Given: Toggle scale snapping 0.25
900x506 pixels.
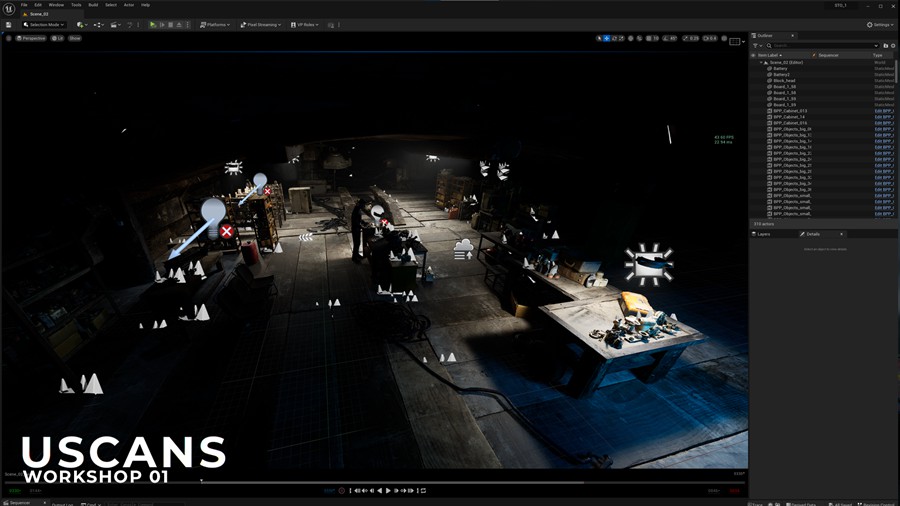Looking at the screenshot, I should (x=690, y=38).
